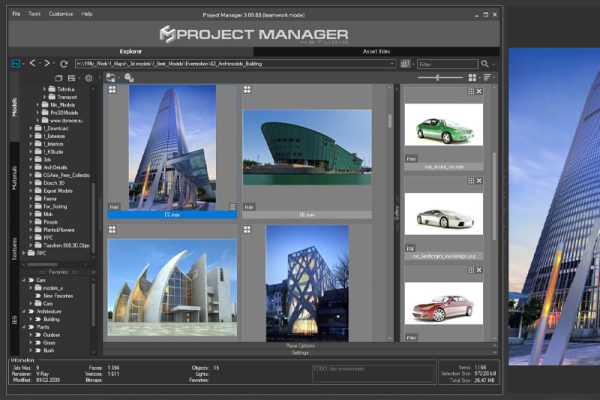This screenshot has height=400, width=600.
Task: Expand the Dosch 3D folder
Action: click(x=31, y=183)
